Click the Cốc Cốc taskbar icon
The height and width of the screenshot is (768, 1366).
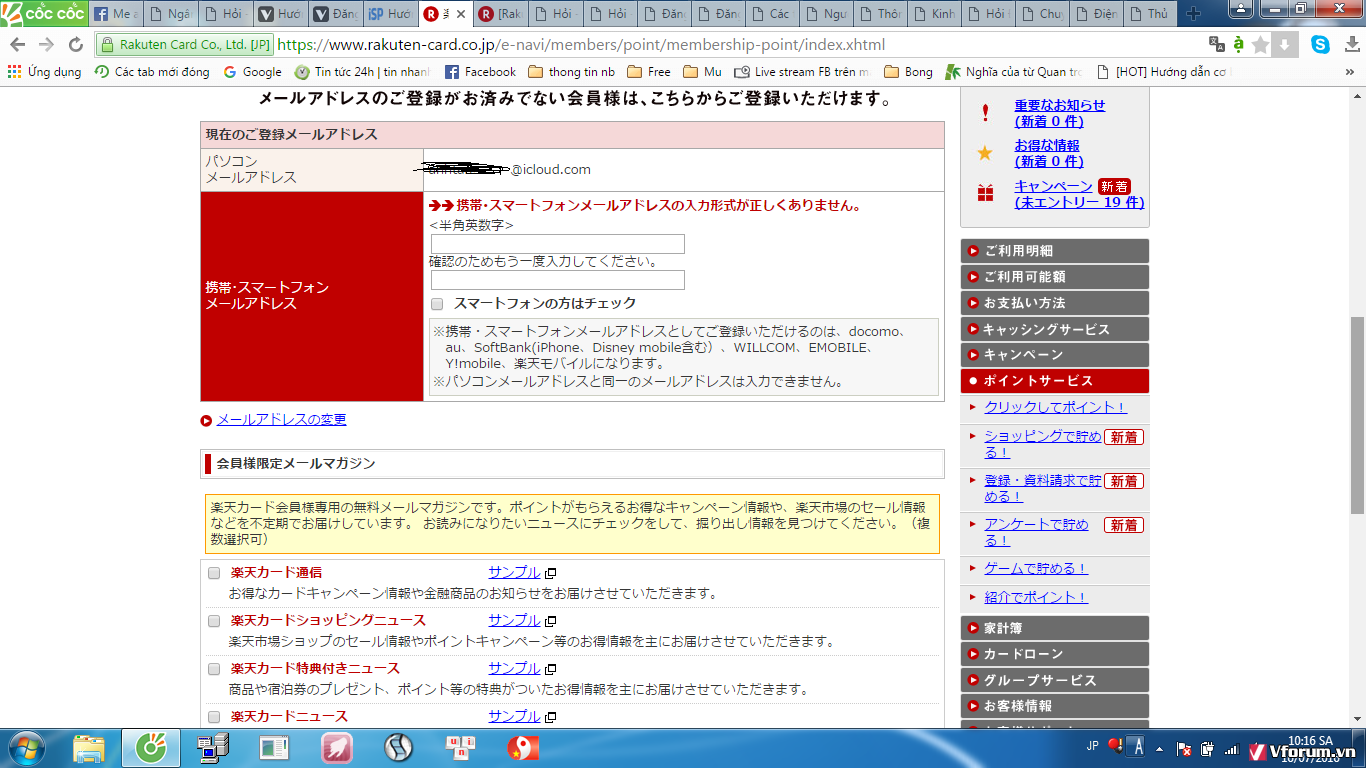[x=151, y=748]
